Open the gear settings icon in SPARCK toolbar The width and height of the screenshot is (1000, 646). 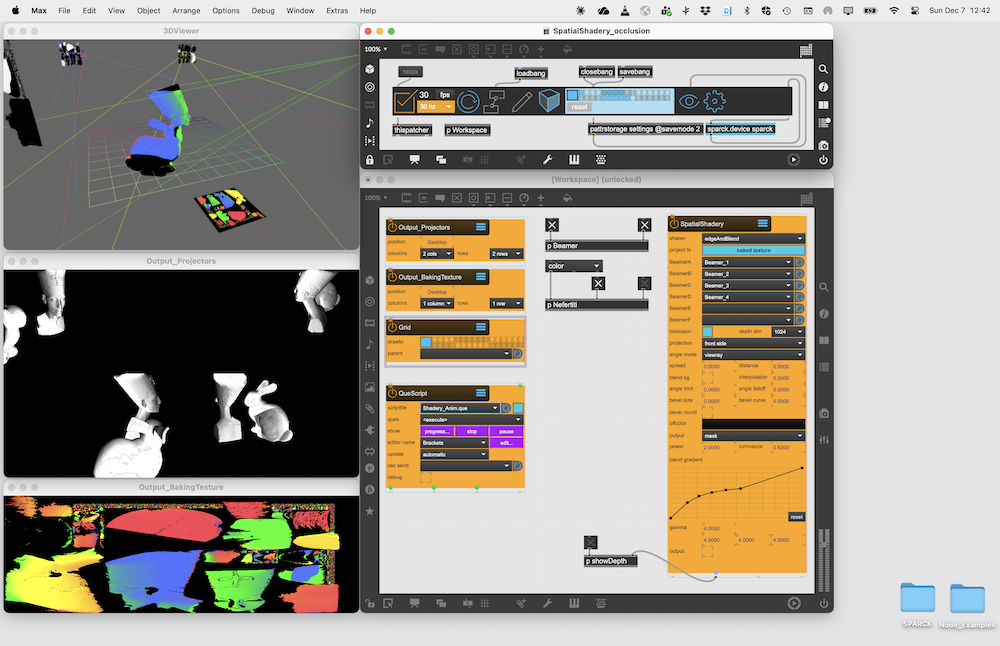point(714,101)
